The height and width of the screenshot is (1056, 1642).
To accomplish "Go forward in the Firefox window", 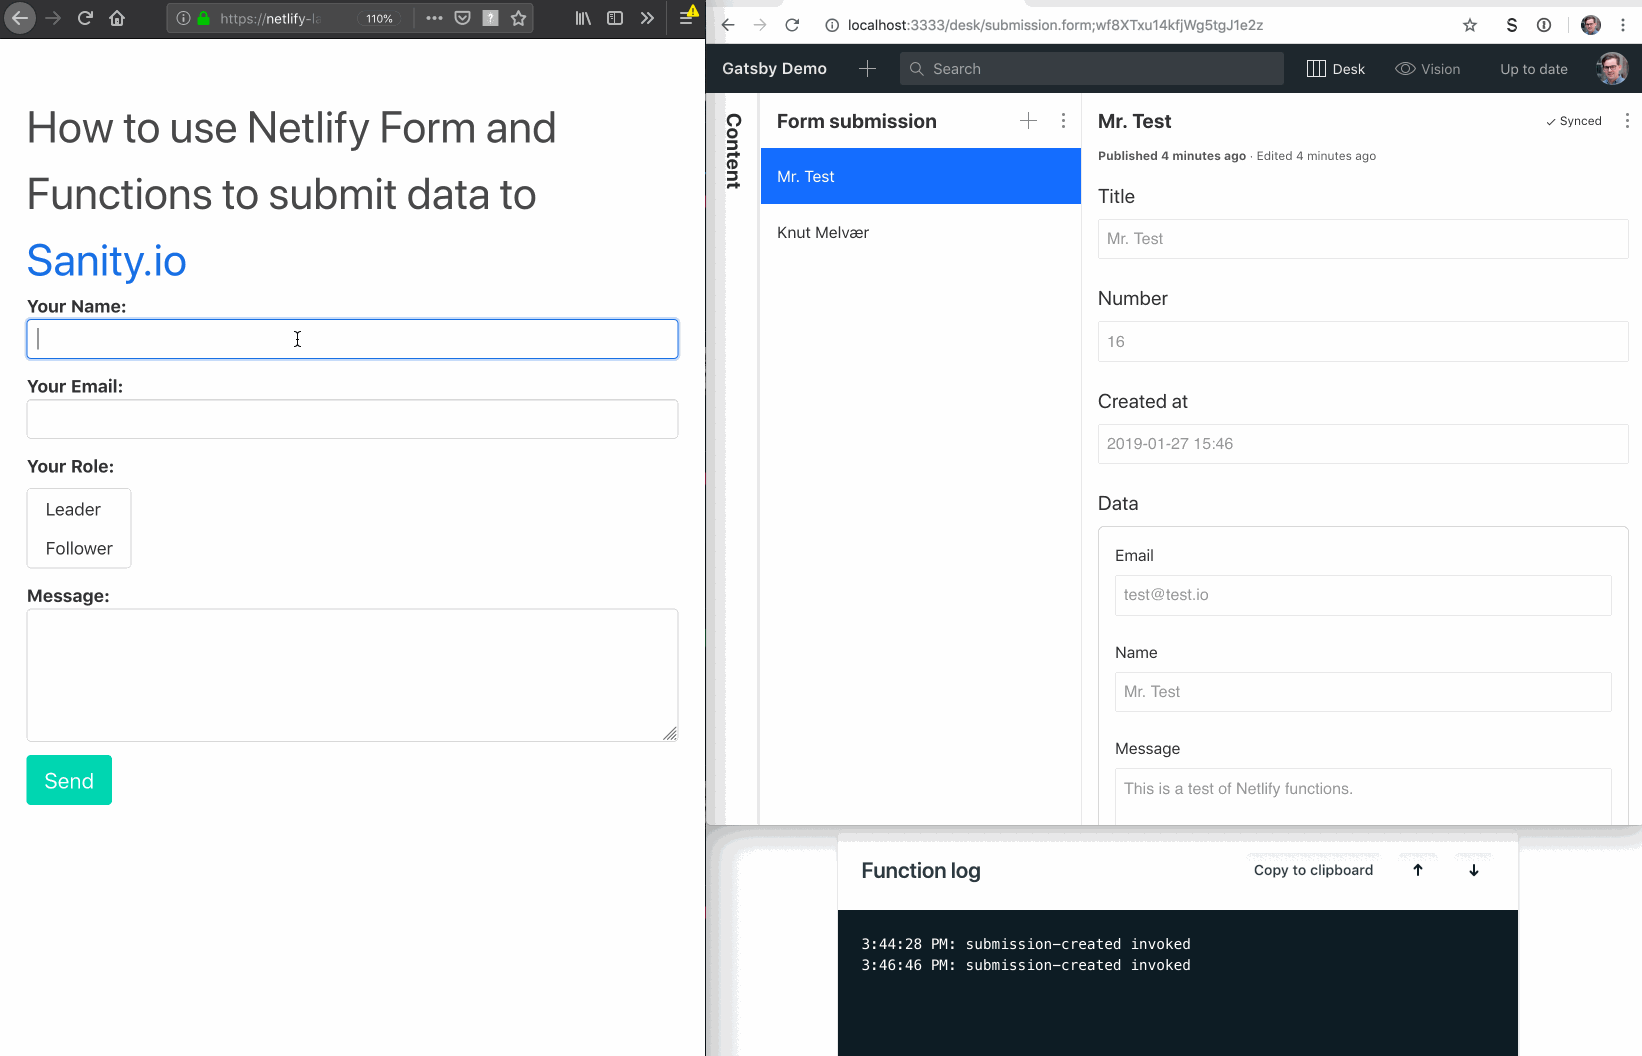I will point(53,18).
